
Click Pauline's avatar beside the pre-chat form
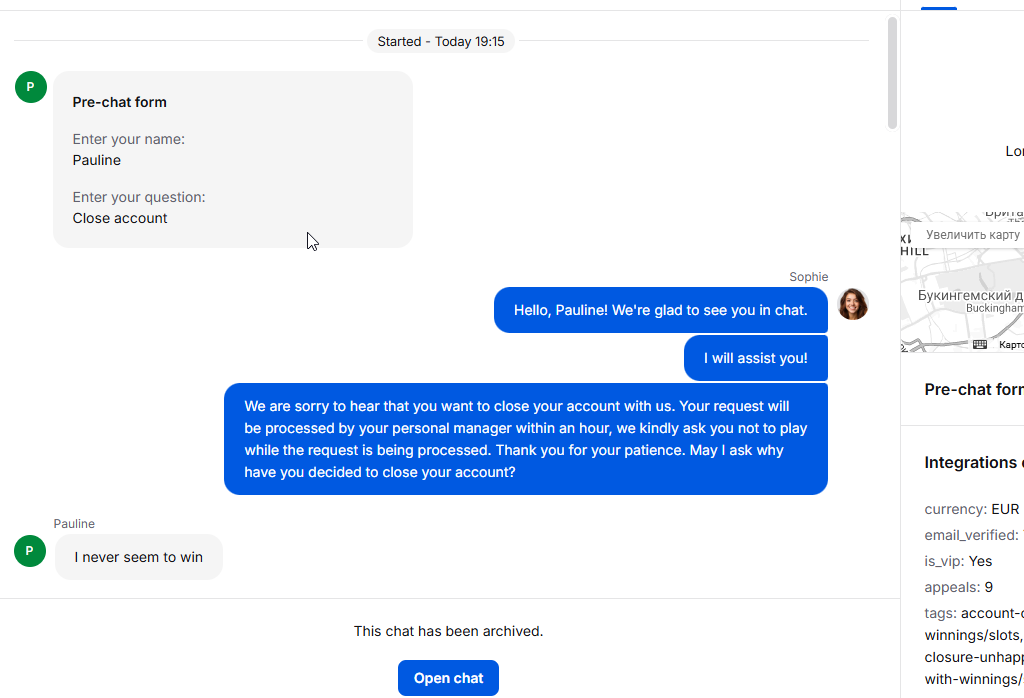click(31, 87)
